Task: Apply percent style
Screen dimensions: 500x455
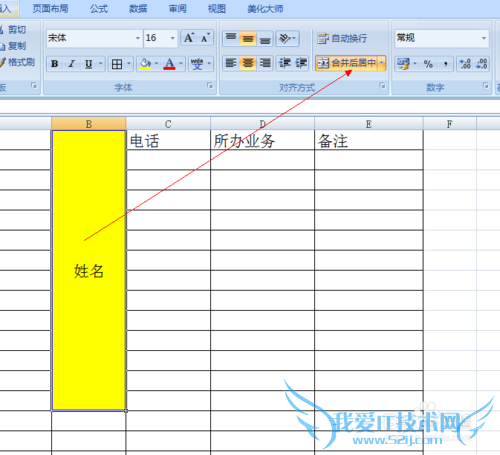Action: click(x=428, y=64)
